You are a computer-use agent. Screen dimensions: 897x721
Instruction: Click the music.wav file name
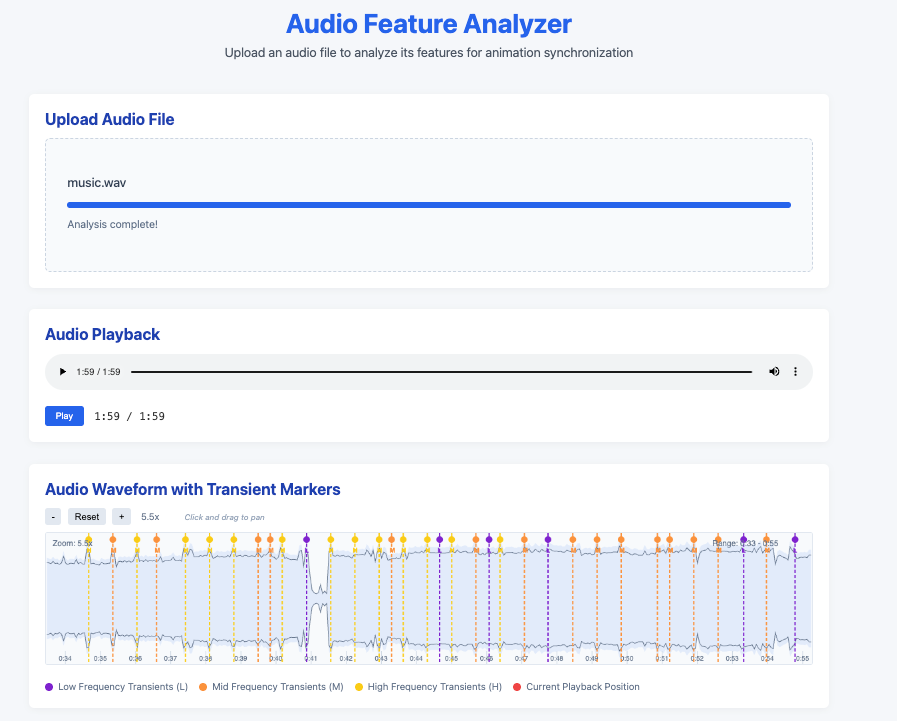pos(97,183)
